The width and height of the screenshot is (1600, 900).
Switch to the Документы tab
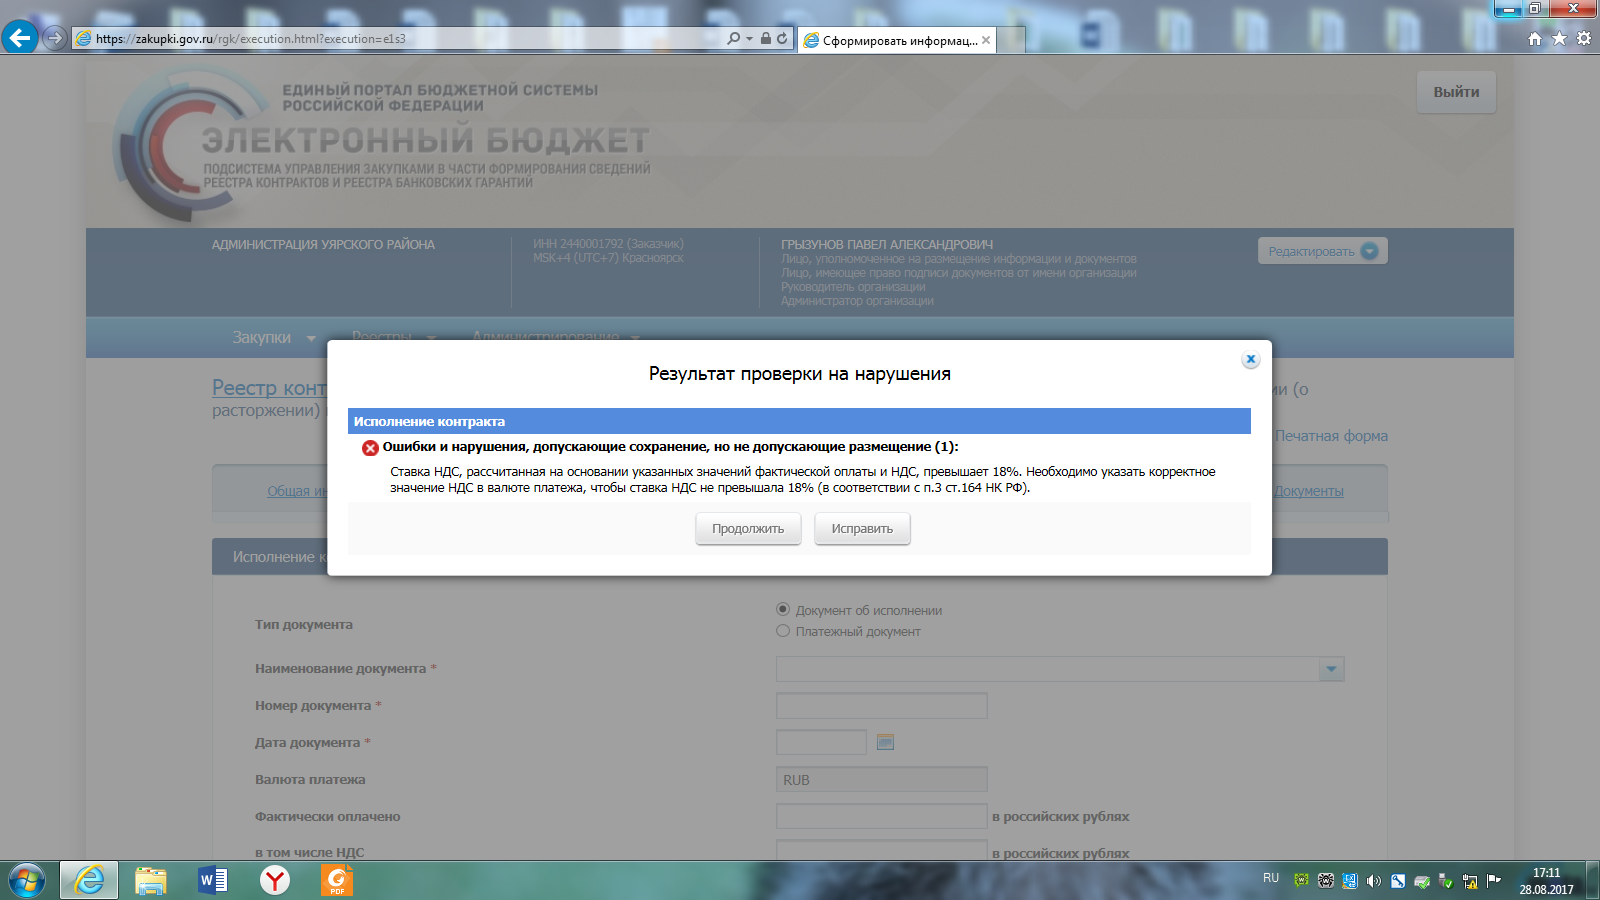tap(1308, 491)
